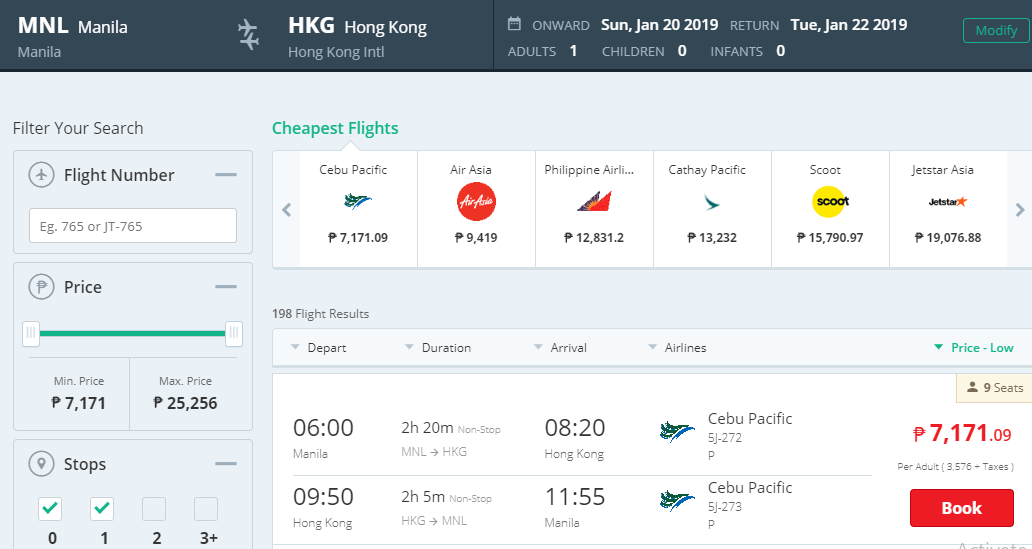Screen dimensions: 1032x549
Task: Collapse the Flight Number filter panel
Action: 226,174
